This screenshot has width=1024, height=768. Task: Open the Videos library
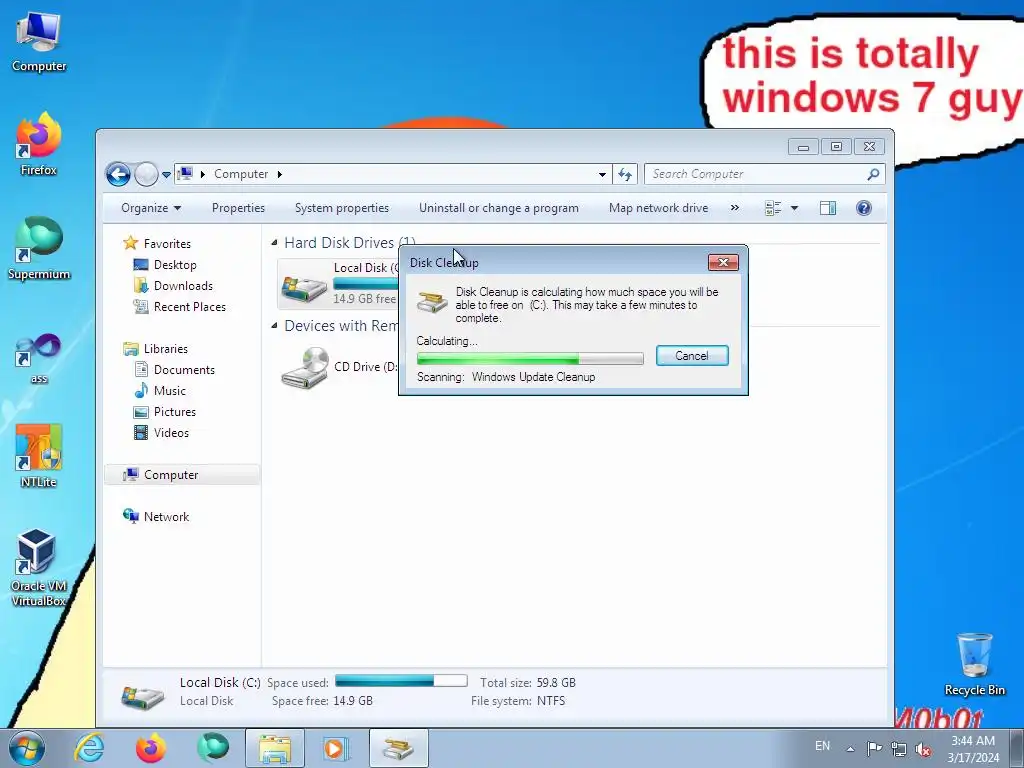tap(171, 432)
